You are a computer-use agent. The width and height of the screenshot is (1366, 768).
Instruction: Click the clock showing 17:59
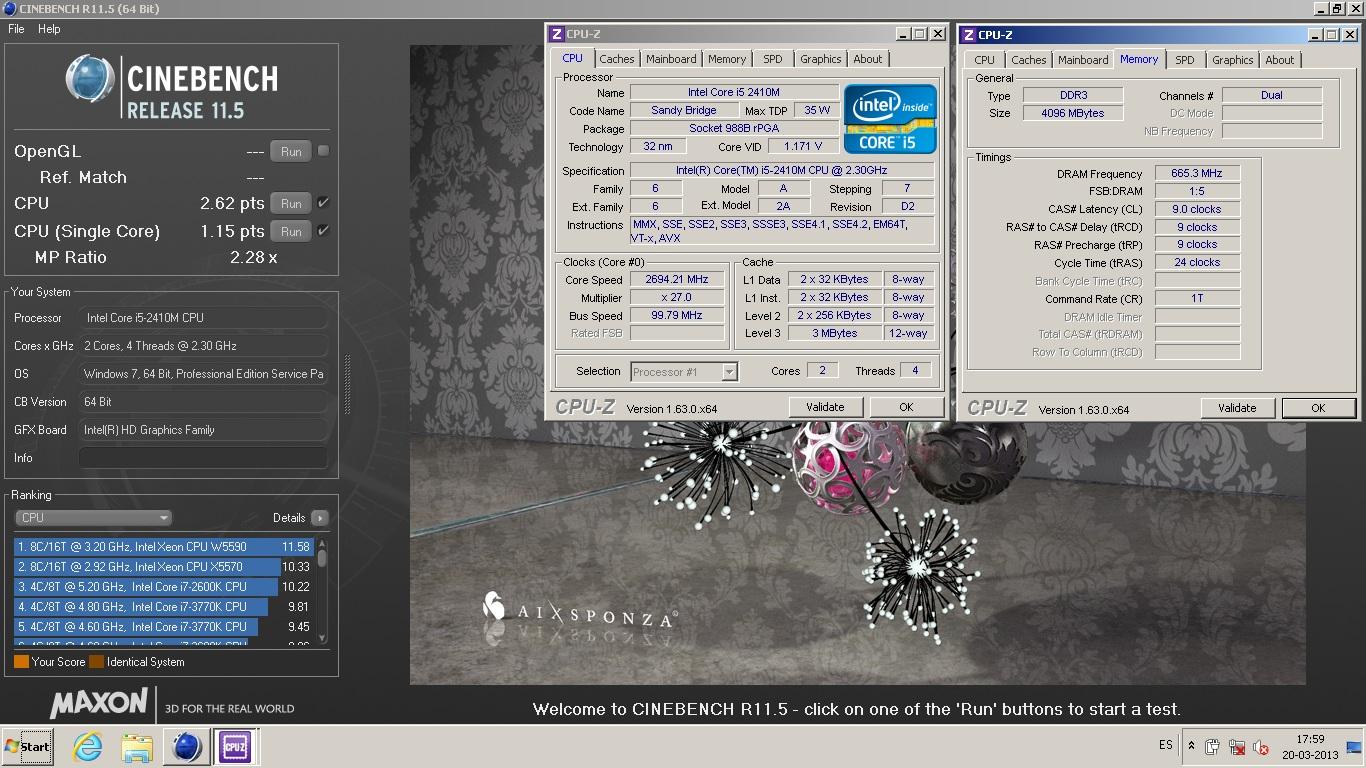point(1310,740)
